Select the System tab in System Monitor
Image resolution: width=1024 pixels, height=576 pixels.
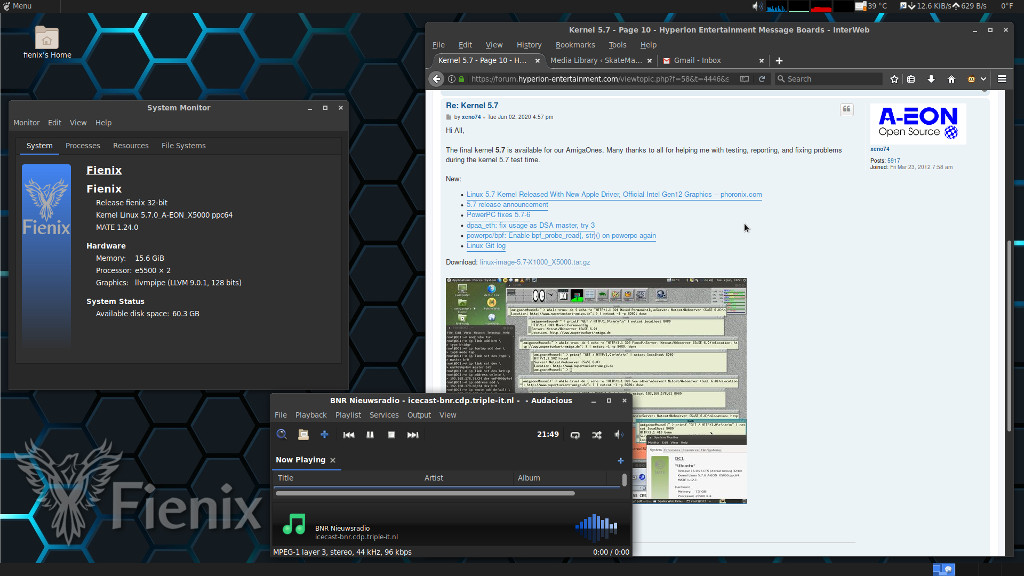pos(39,146)
